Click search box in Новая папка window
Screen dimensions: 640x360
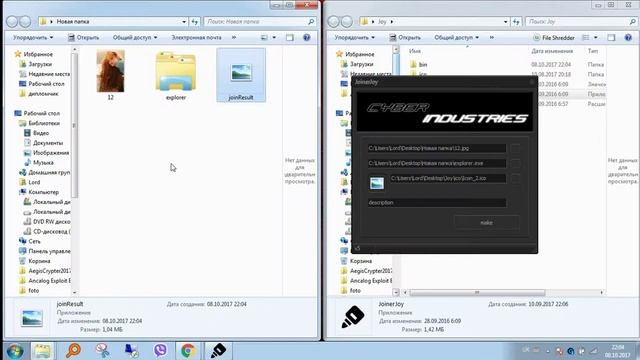click(x=260, y=22)
